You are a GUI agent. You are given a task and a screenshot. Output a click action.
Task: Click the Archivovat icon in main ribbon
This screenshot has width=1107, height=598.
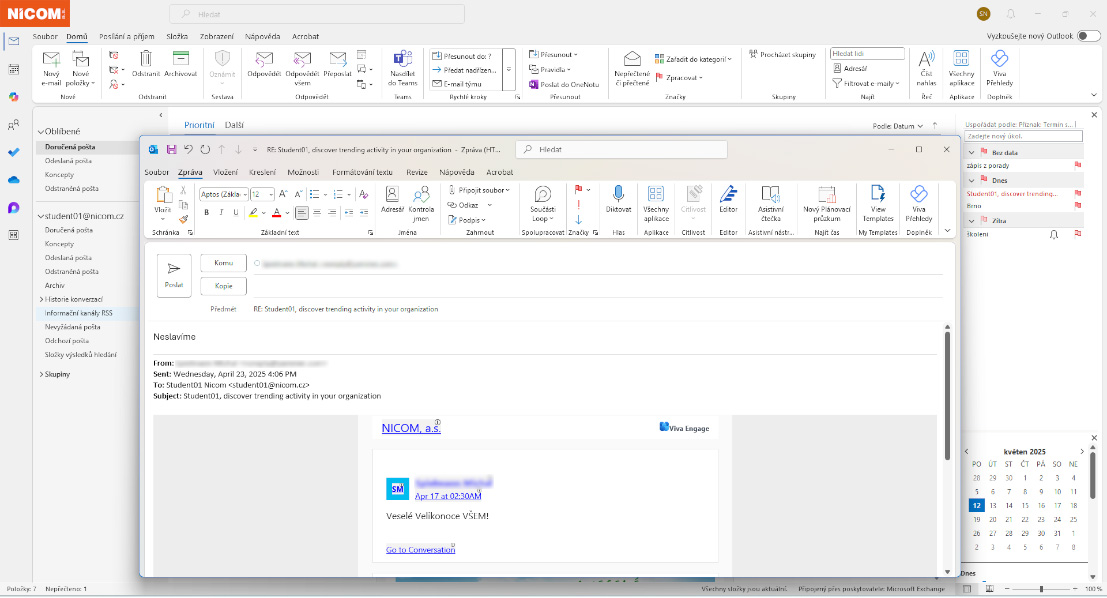180,62
